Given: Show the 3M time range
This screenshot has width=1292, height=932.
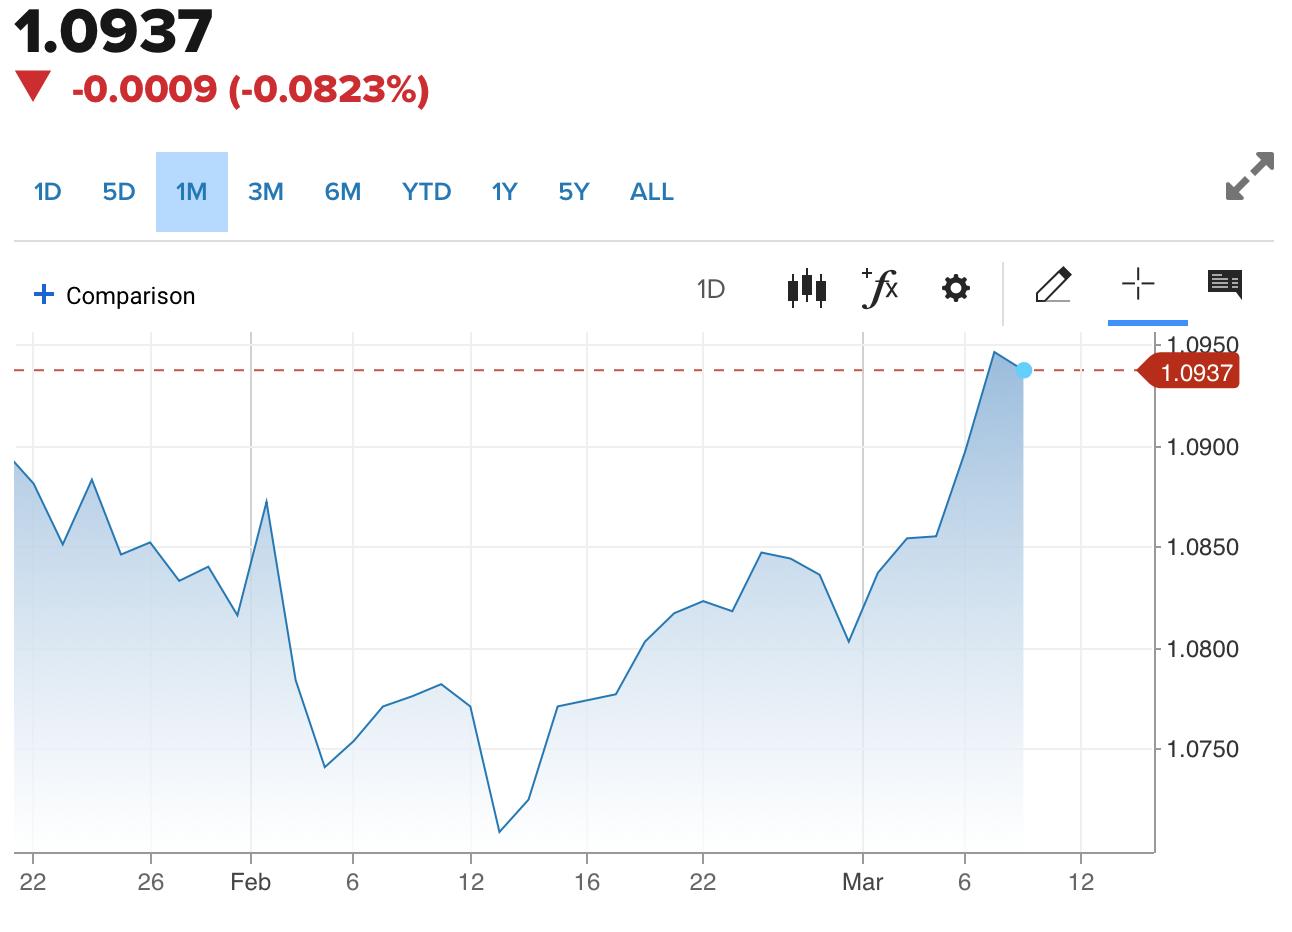Looking at the screenshot, I should [266, 192].
